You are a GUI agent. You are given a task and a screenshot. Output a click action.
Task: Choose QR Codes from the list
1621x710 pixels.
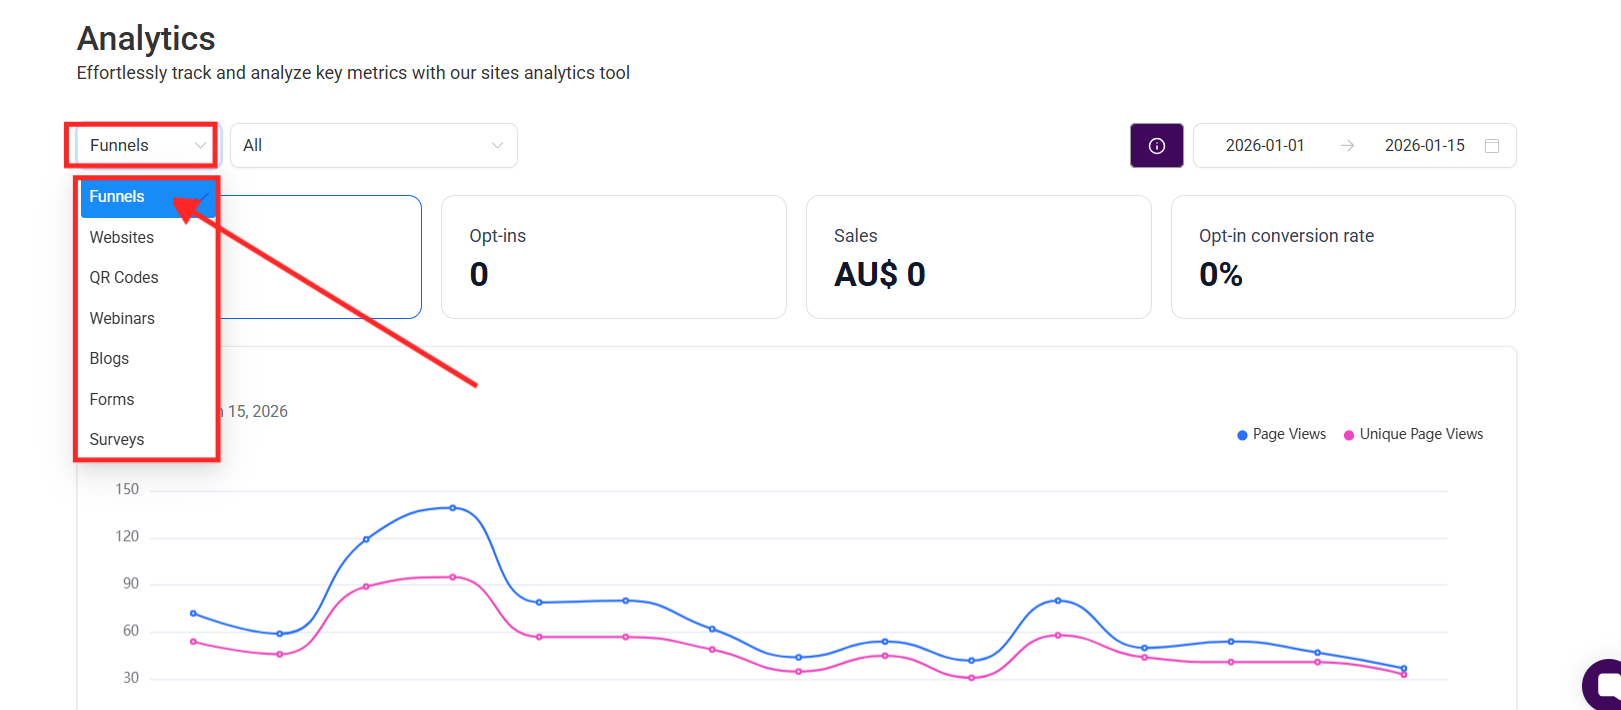(124, 277)
